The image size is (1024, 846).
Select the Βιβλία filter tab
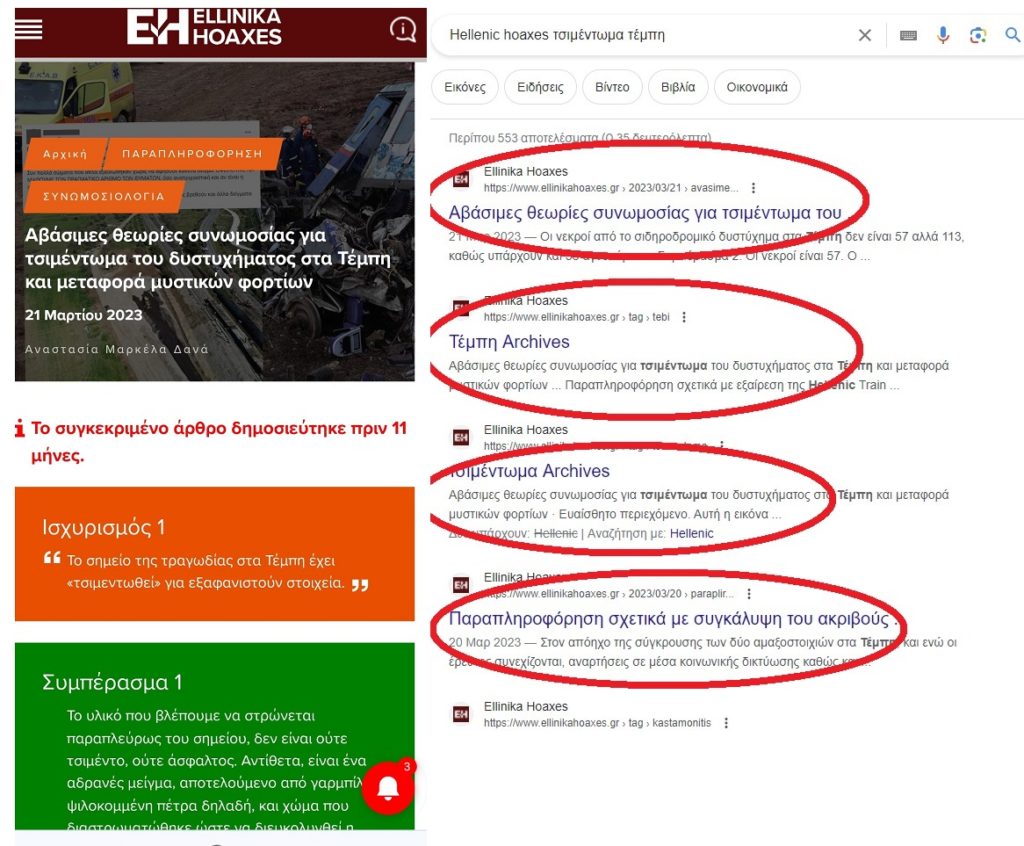click(x=678, y=87)
